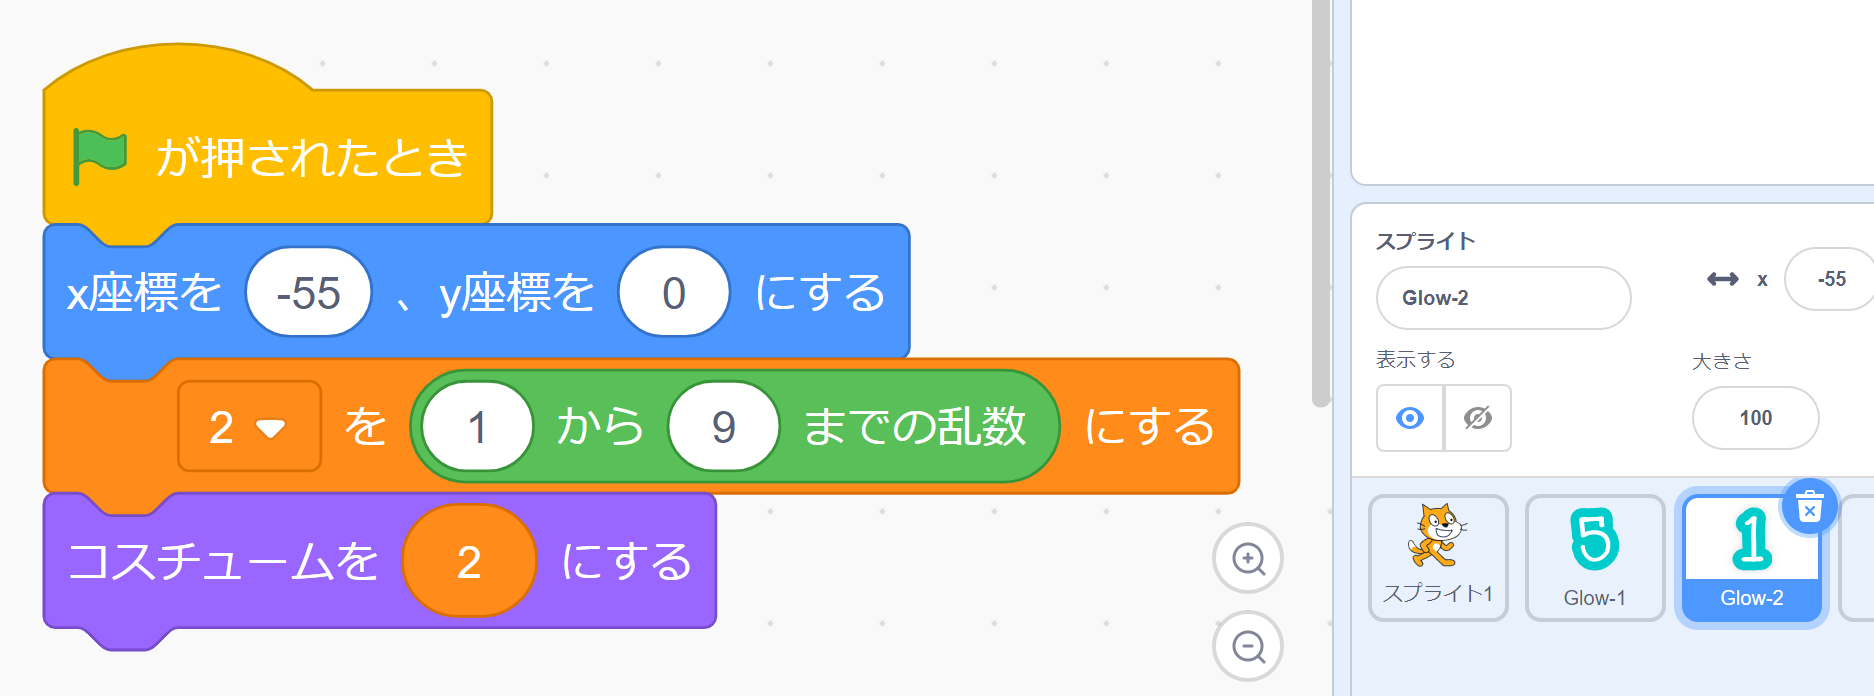Show the sprite with eye button
This screenshot has width=1874, height=696.
1410,418
